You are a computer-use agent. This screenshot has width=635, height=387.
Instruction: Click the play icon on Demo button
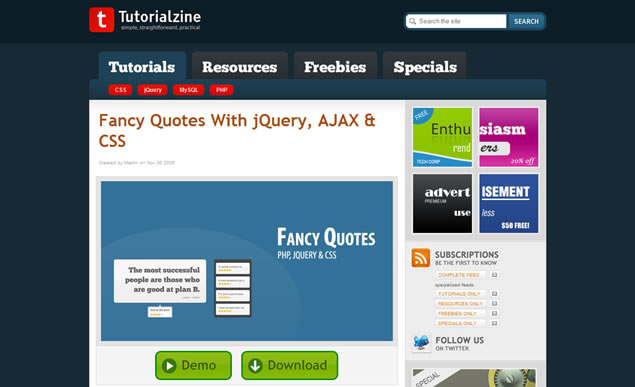169,366
